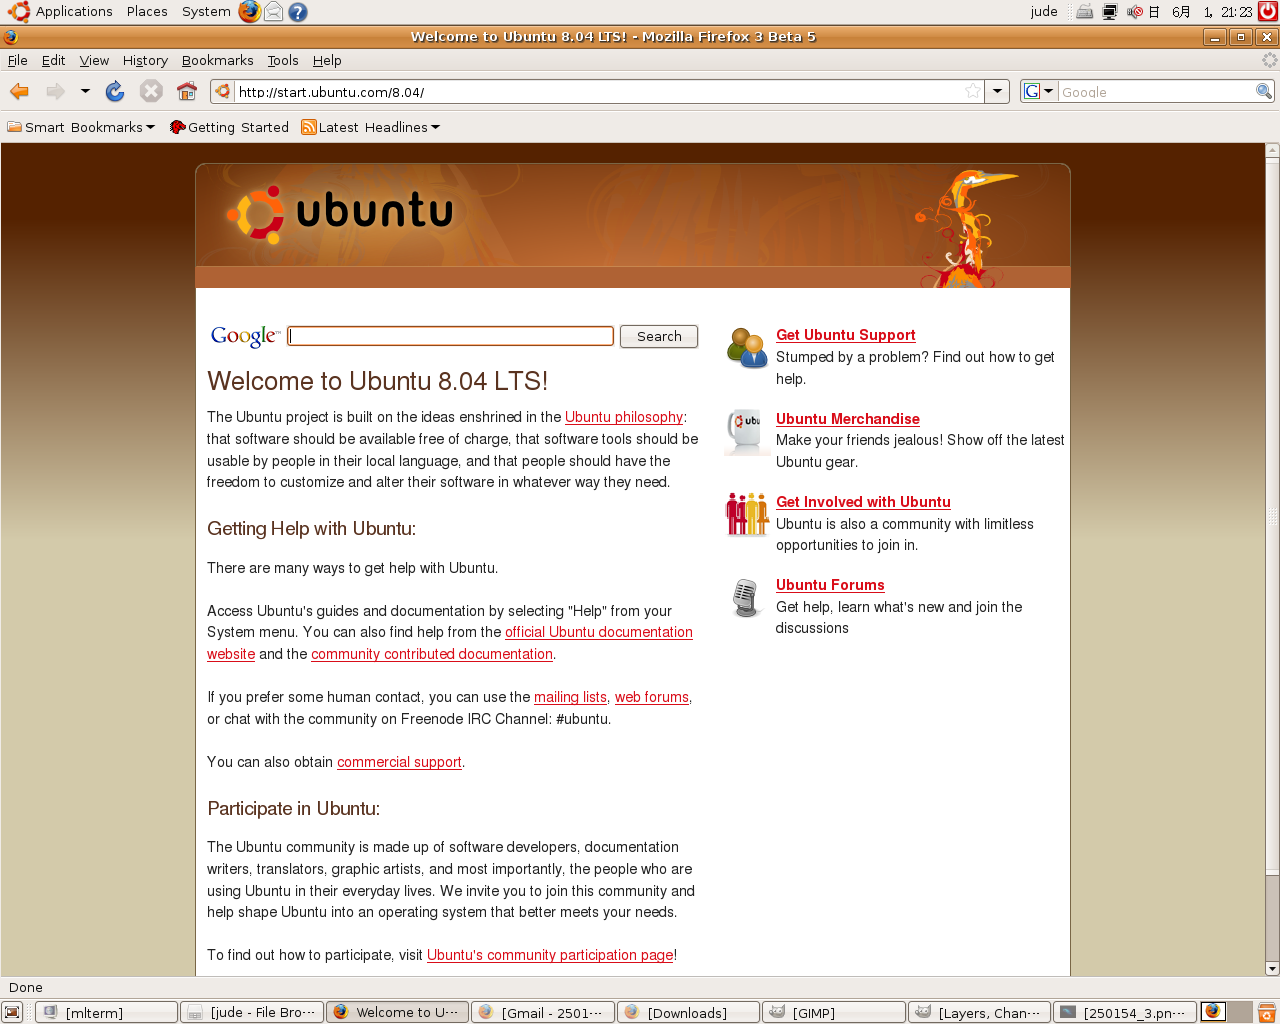The height and width of the screenshot is (1024, 1280).
Task: Click the Stop loading button
Action: tap(151, 92)
